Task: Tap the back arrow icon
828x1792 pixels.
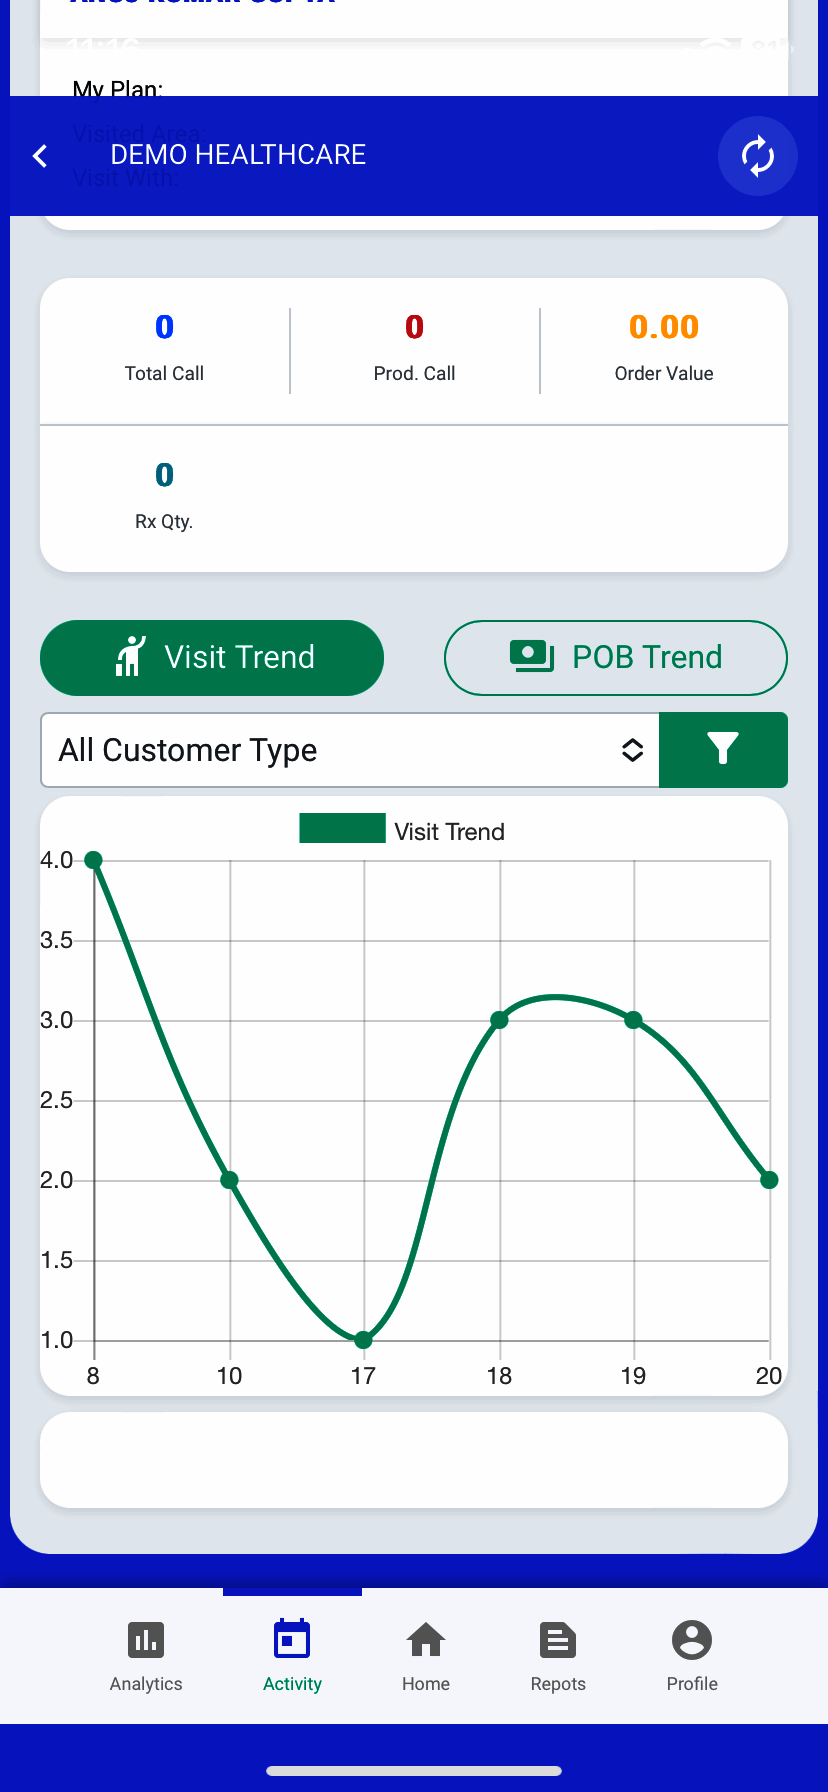Action: 40,156
